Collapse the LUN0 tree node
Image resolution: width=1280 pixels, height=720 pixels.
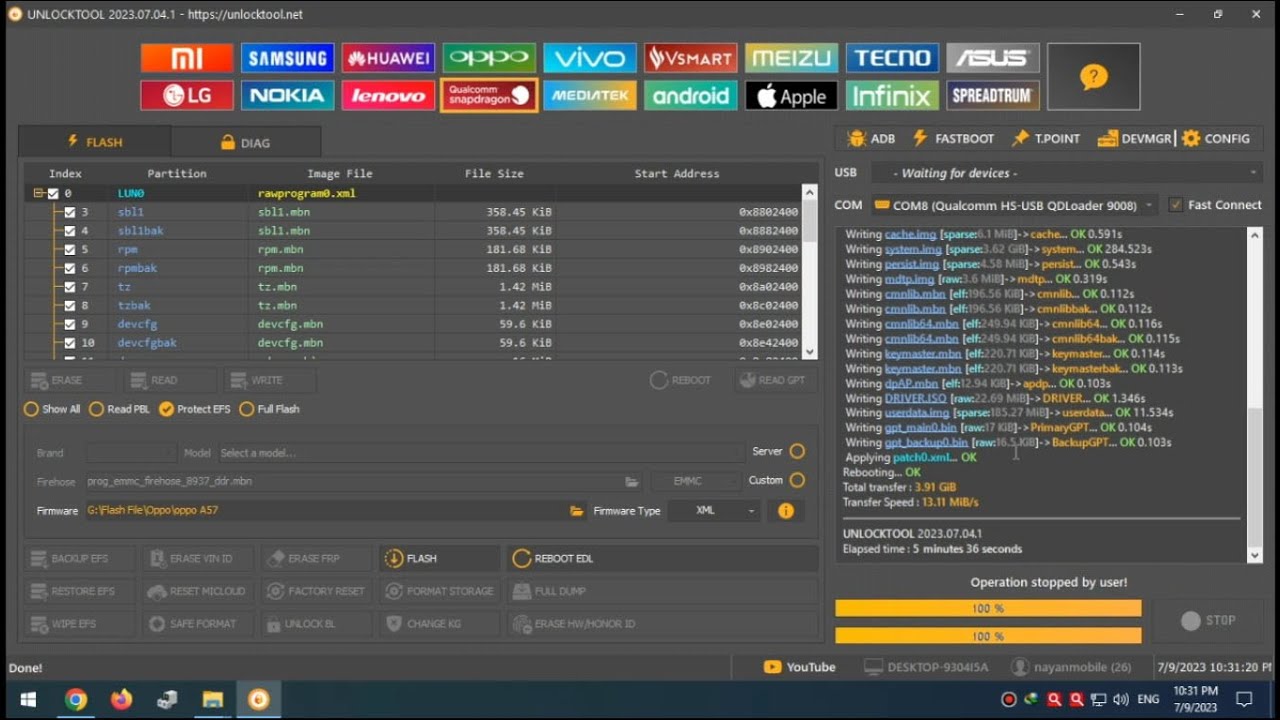tap(38, 194)
